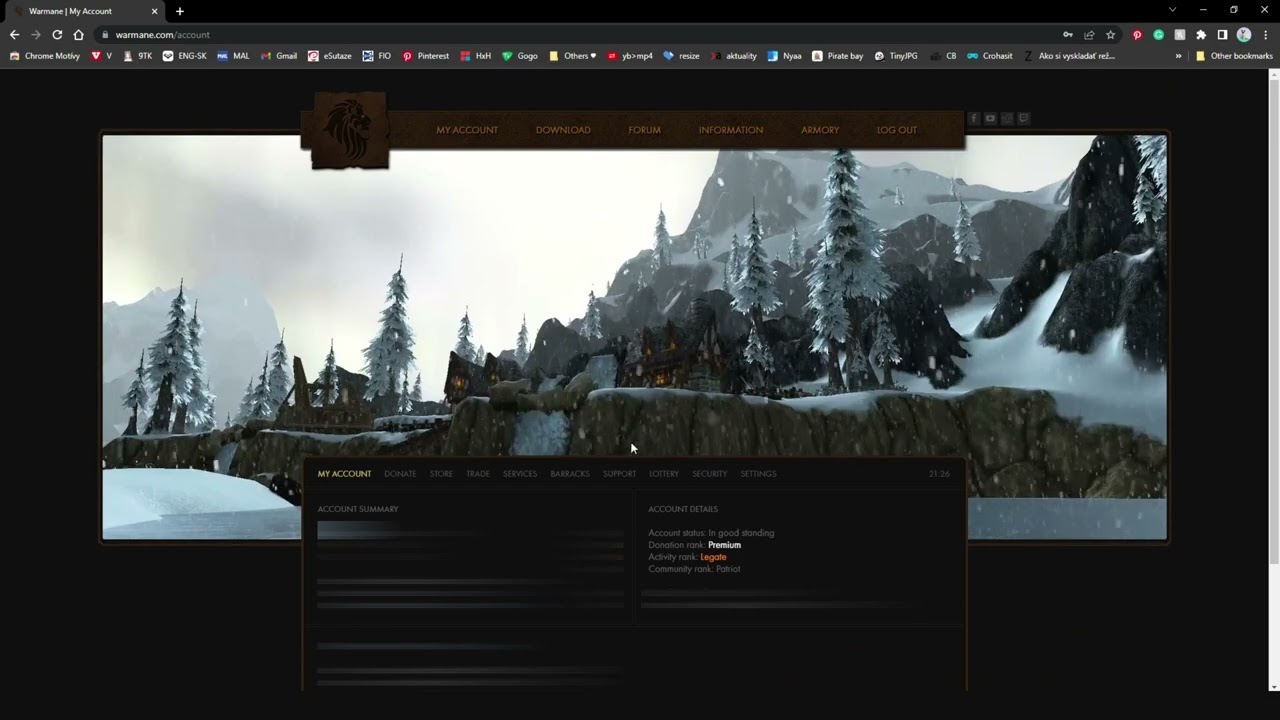Open the aktuality bookmark

pos(733,56)
